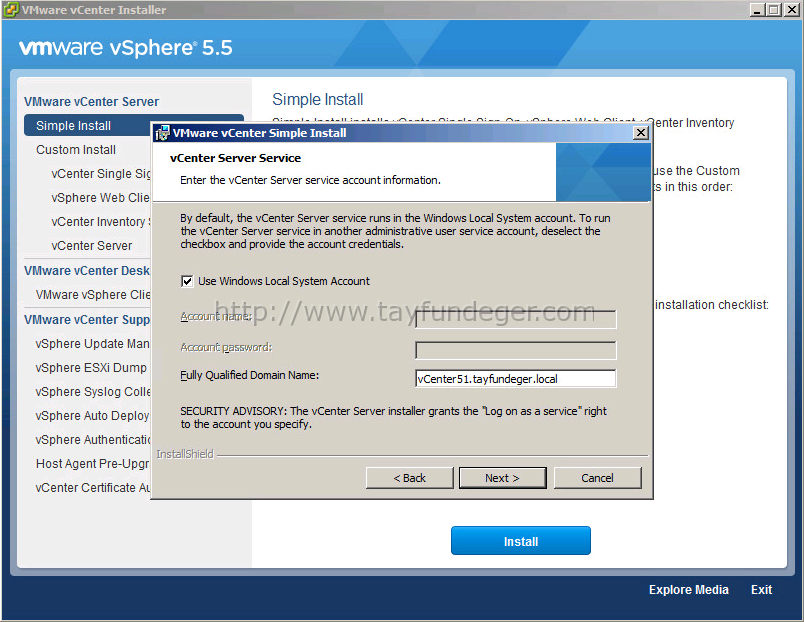Click the Account password input field

(x=515, y=351)
